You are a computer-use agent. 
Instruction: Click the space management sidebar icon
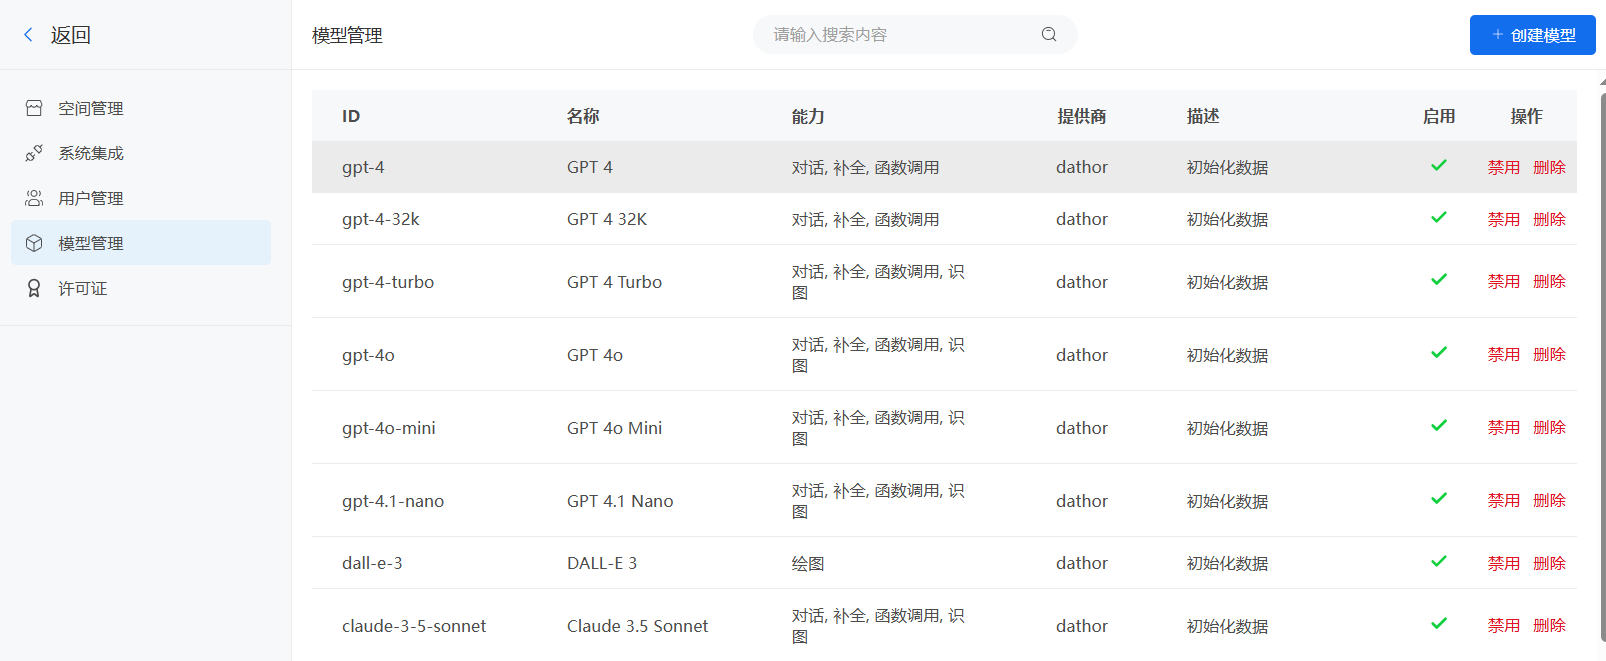pyautogui.click(x=34, y=108)
